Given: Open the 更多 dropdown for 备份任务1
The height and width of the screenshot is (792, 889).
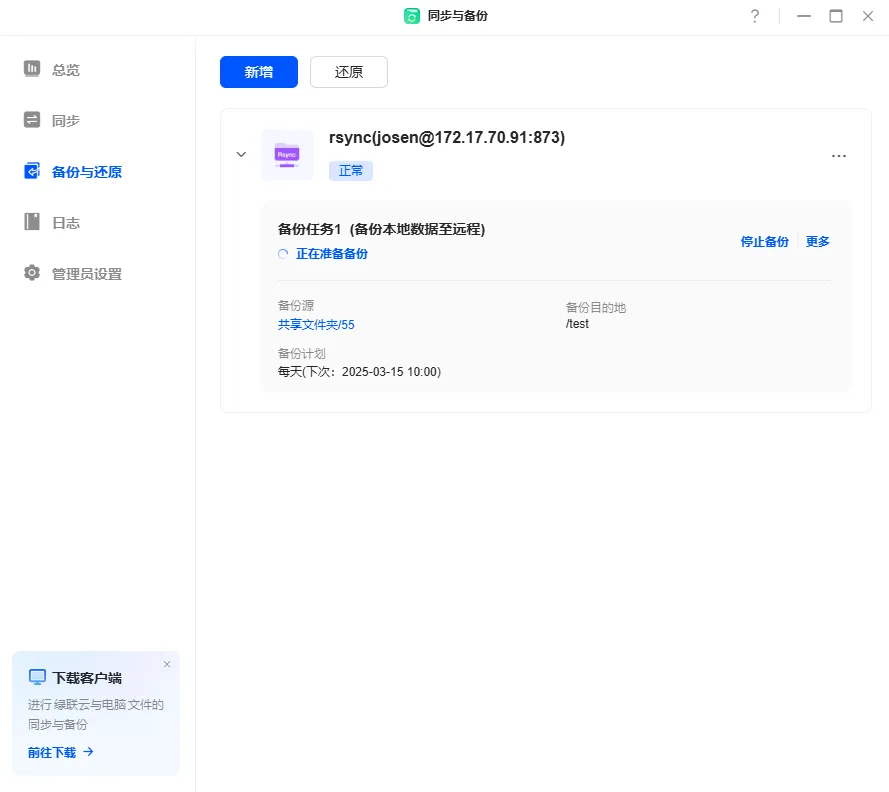Looking at the screenshot, I should [818, 242].
